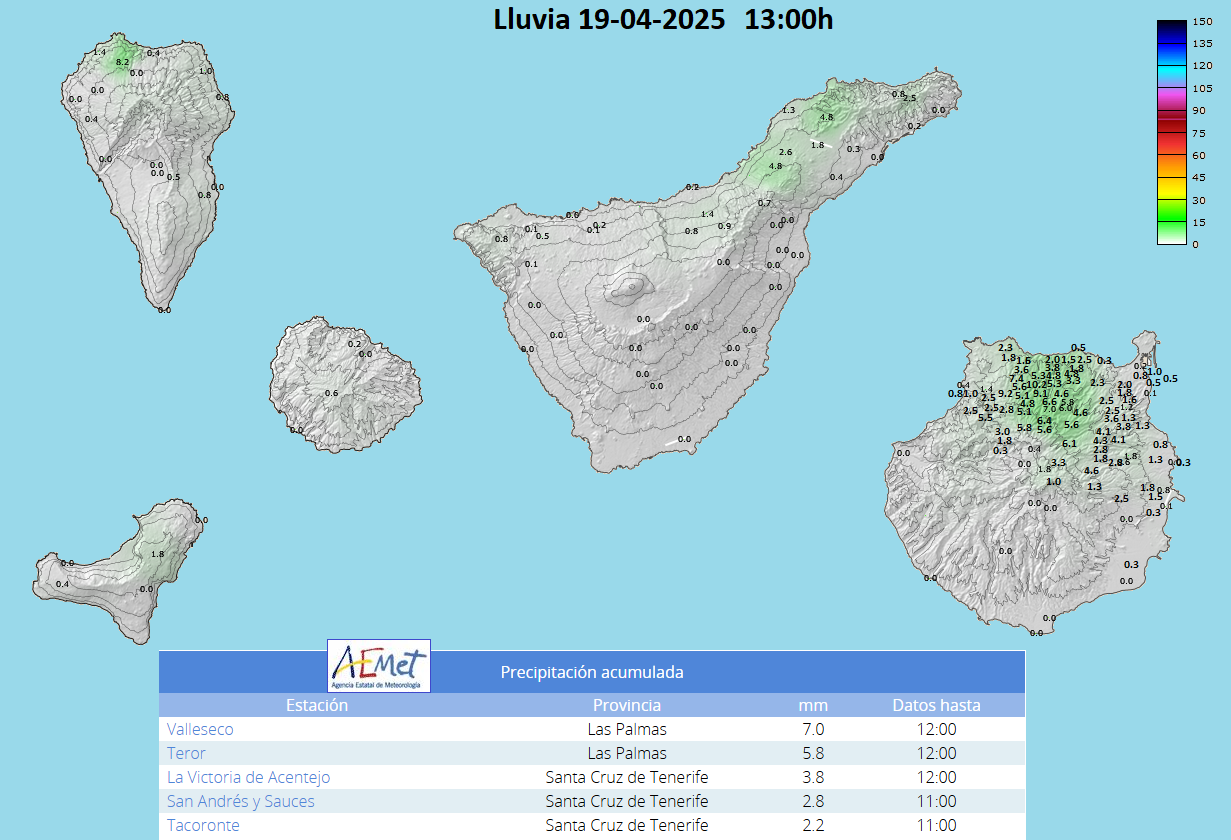Click the 'mm' column header
1231x840 pixels.
pyautogui.click(x=815, y=705)
